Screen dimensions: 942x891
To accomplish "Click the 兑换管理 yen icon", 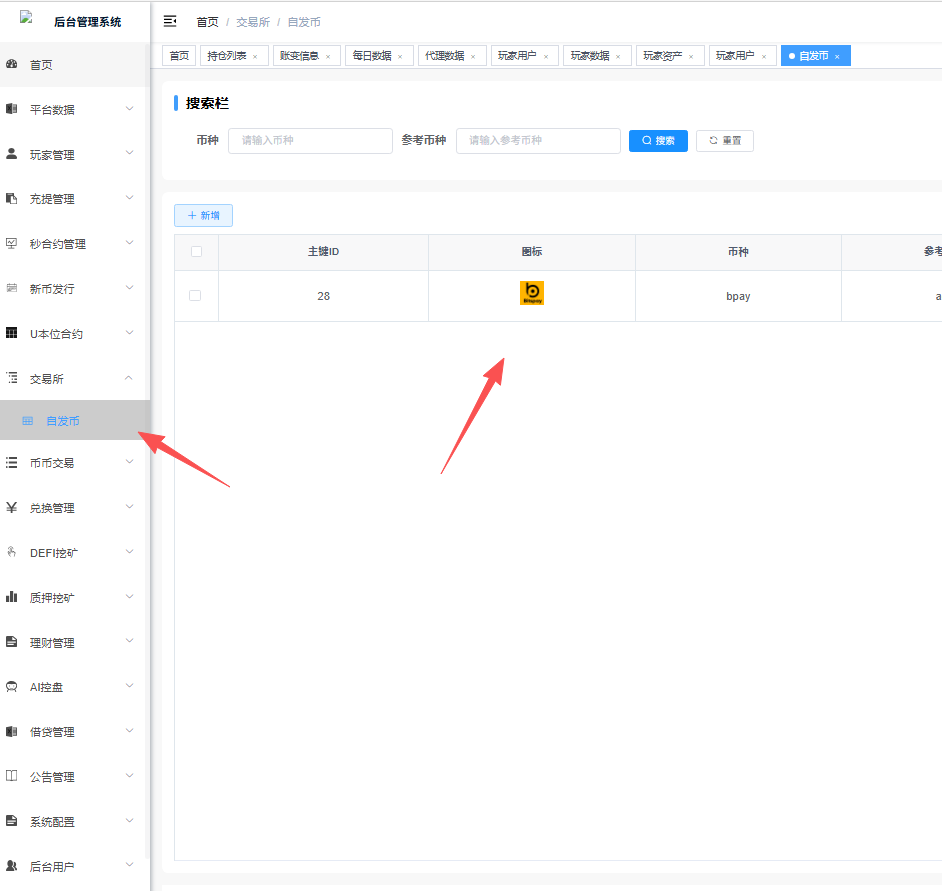I will [12, 507].
